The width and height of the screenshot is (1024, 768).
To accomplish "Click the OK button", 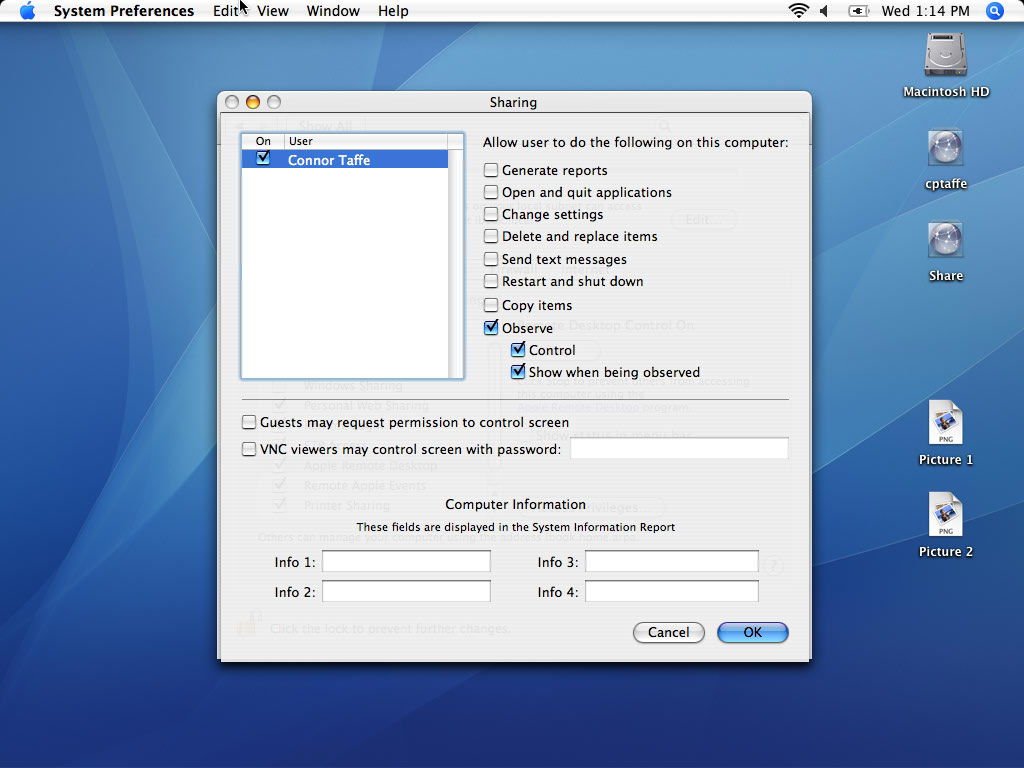I will point(752,632).
